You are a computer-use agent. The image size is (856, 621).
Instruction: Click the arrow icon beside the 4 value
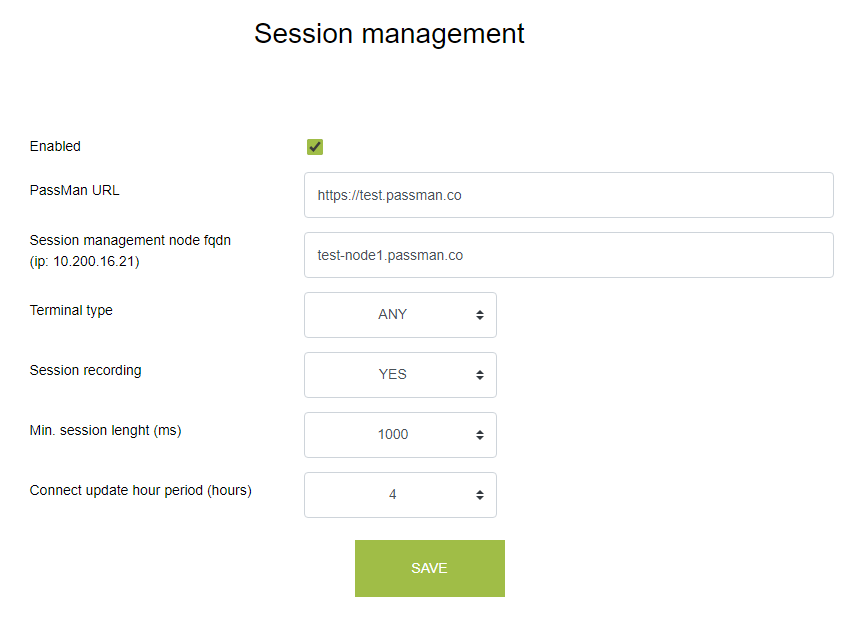pyautogui.click(x=480, y=495)
